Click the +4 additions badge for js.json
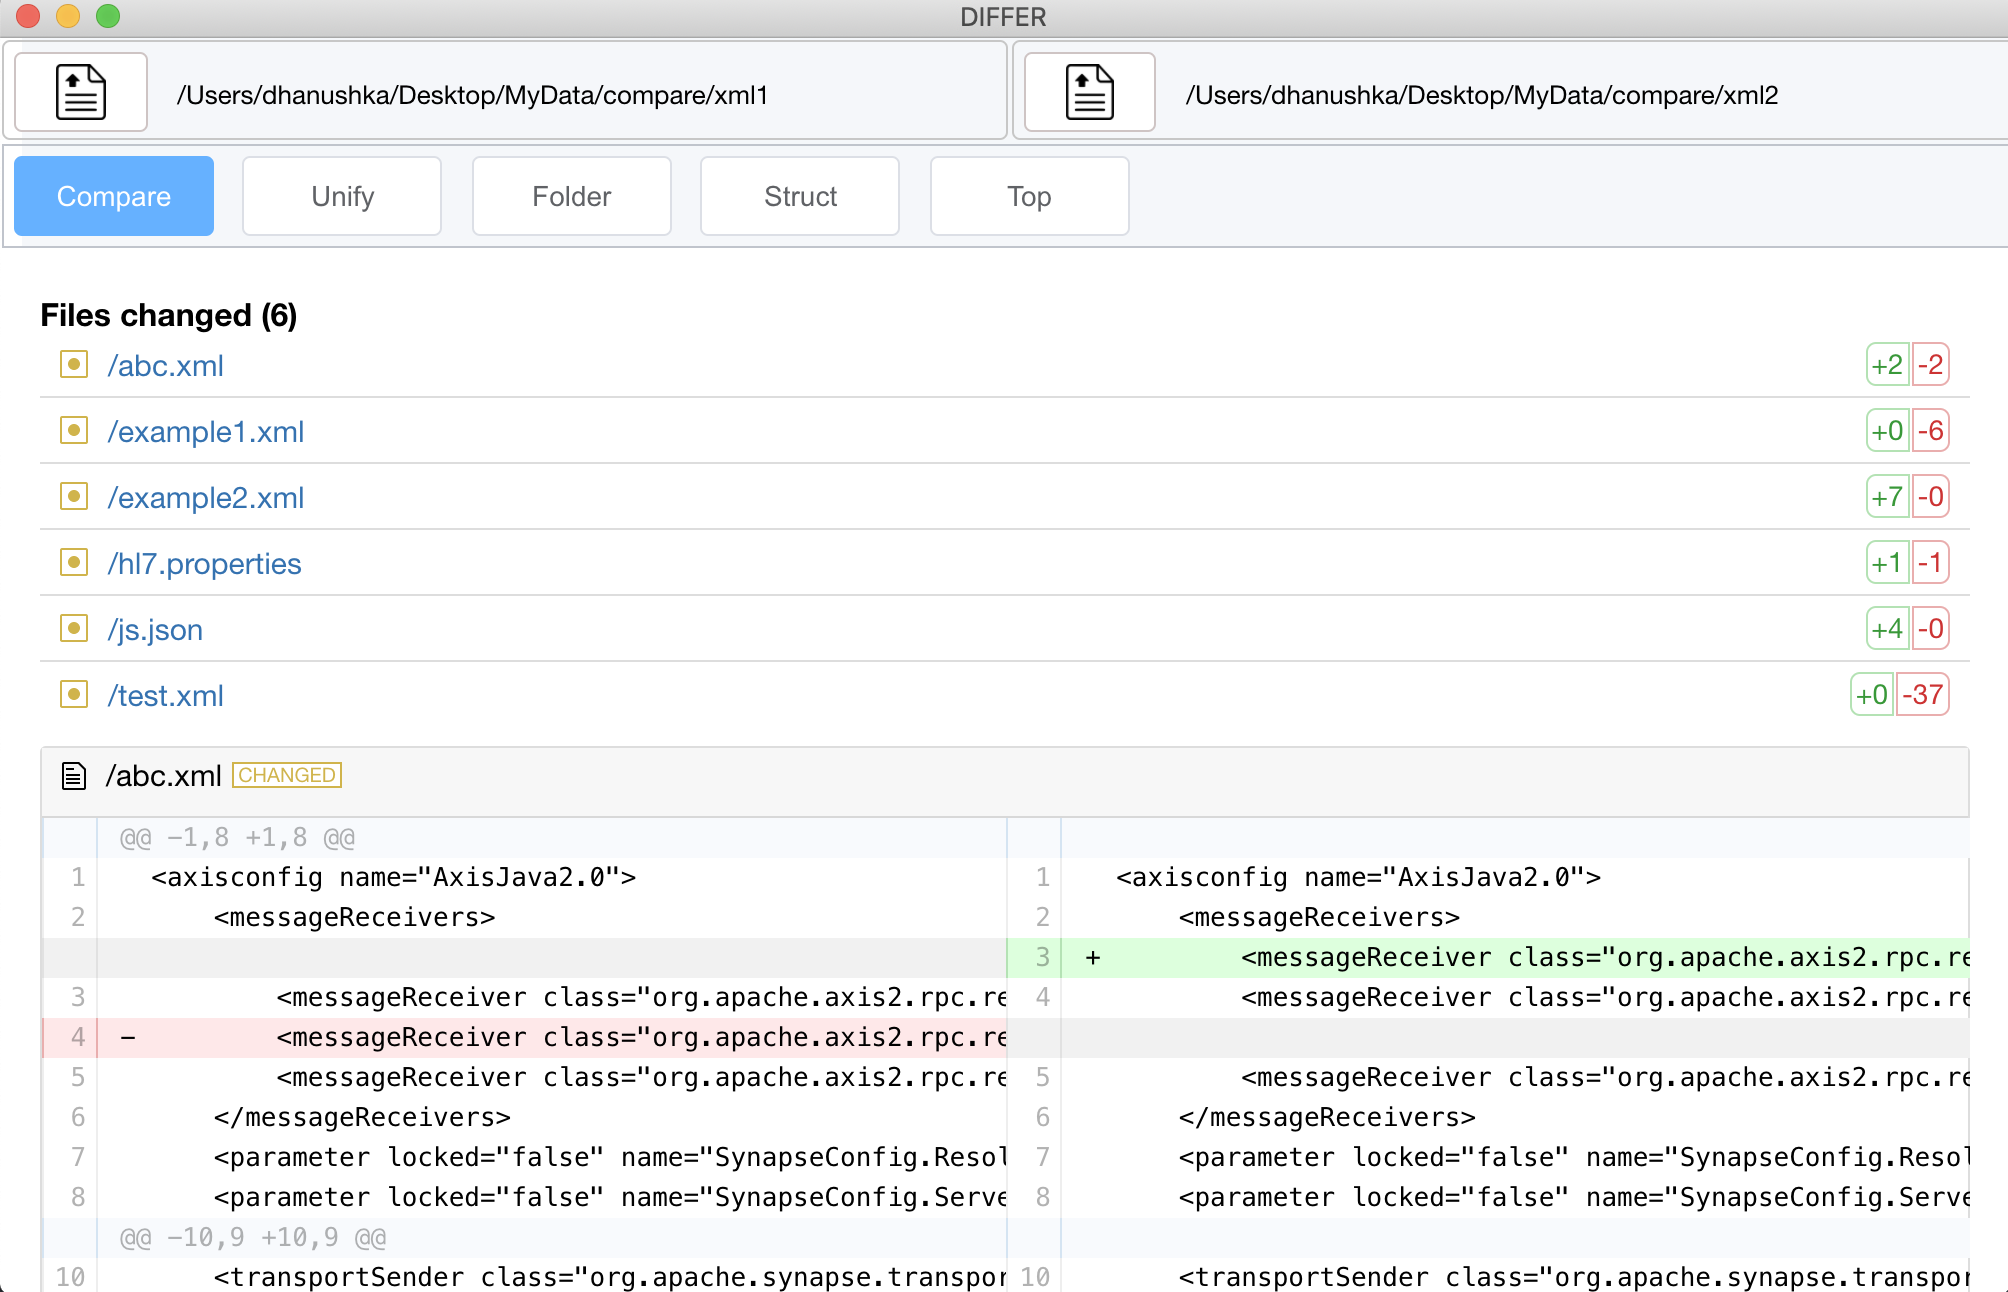2008x1292 pixels. click(1887, 629)
